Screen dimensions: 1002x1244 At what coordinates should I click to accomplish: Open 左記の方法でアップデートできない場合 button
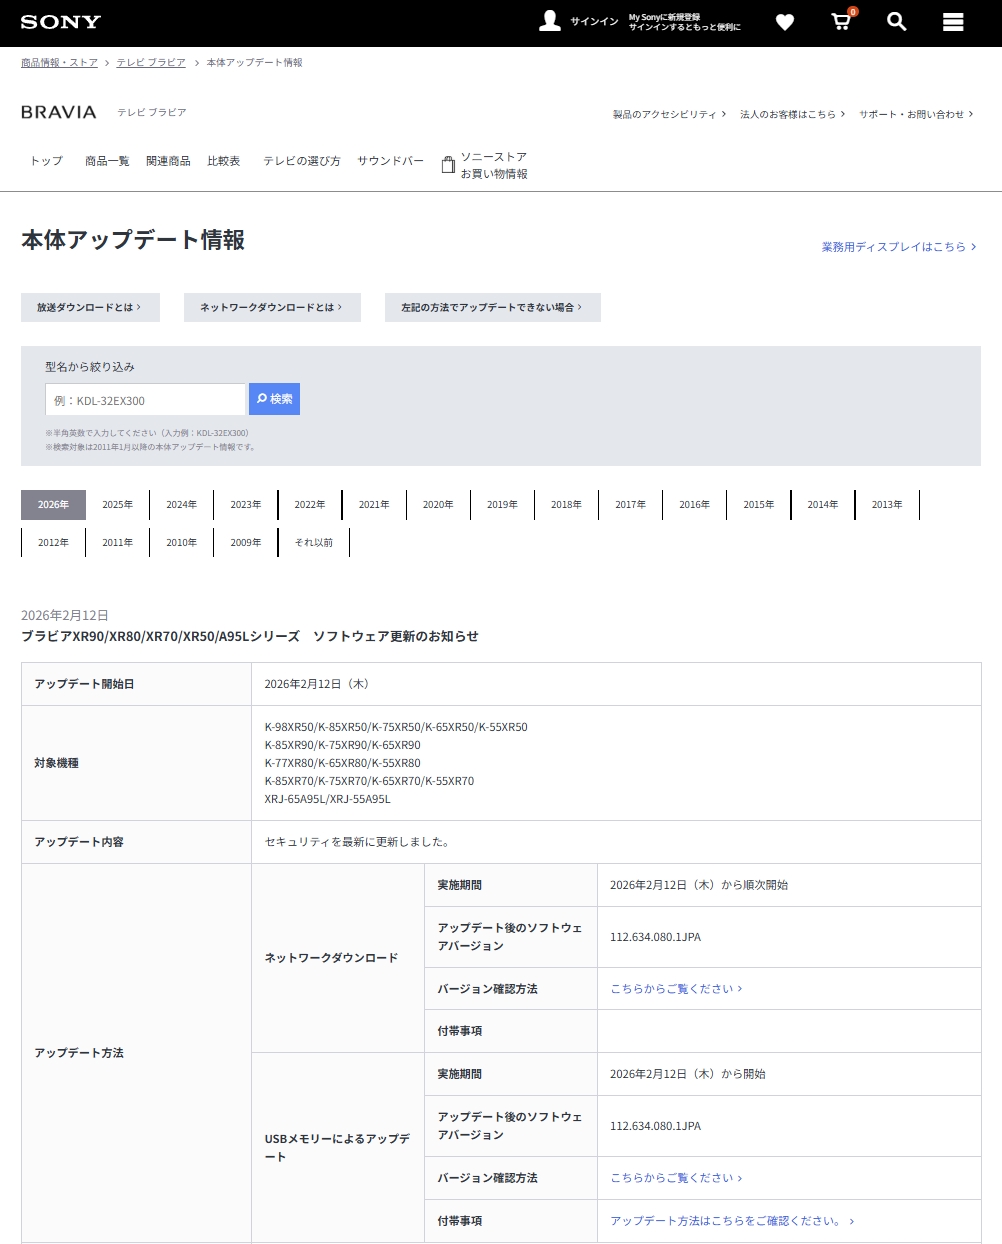(492, 308)
